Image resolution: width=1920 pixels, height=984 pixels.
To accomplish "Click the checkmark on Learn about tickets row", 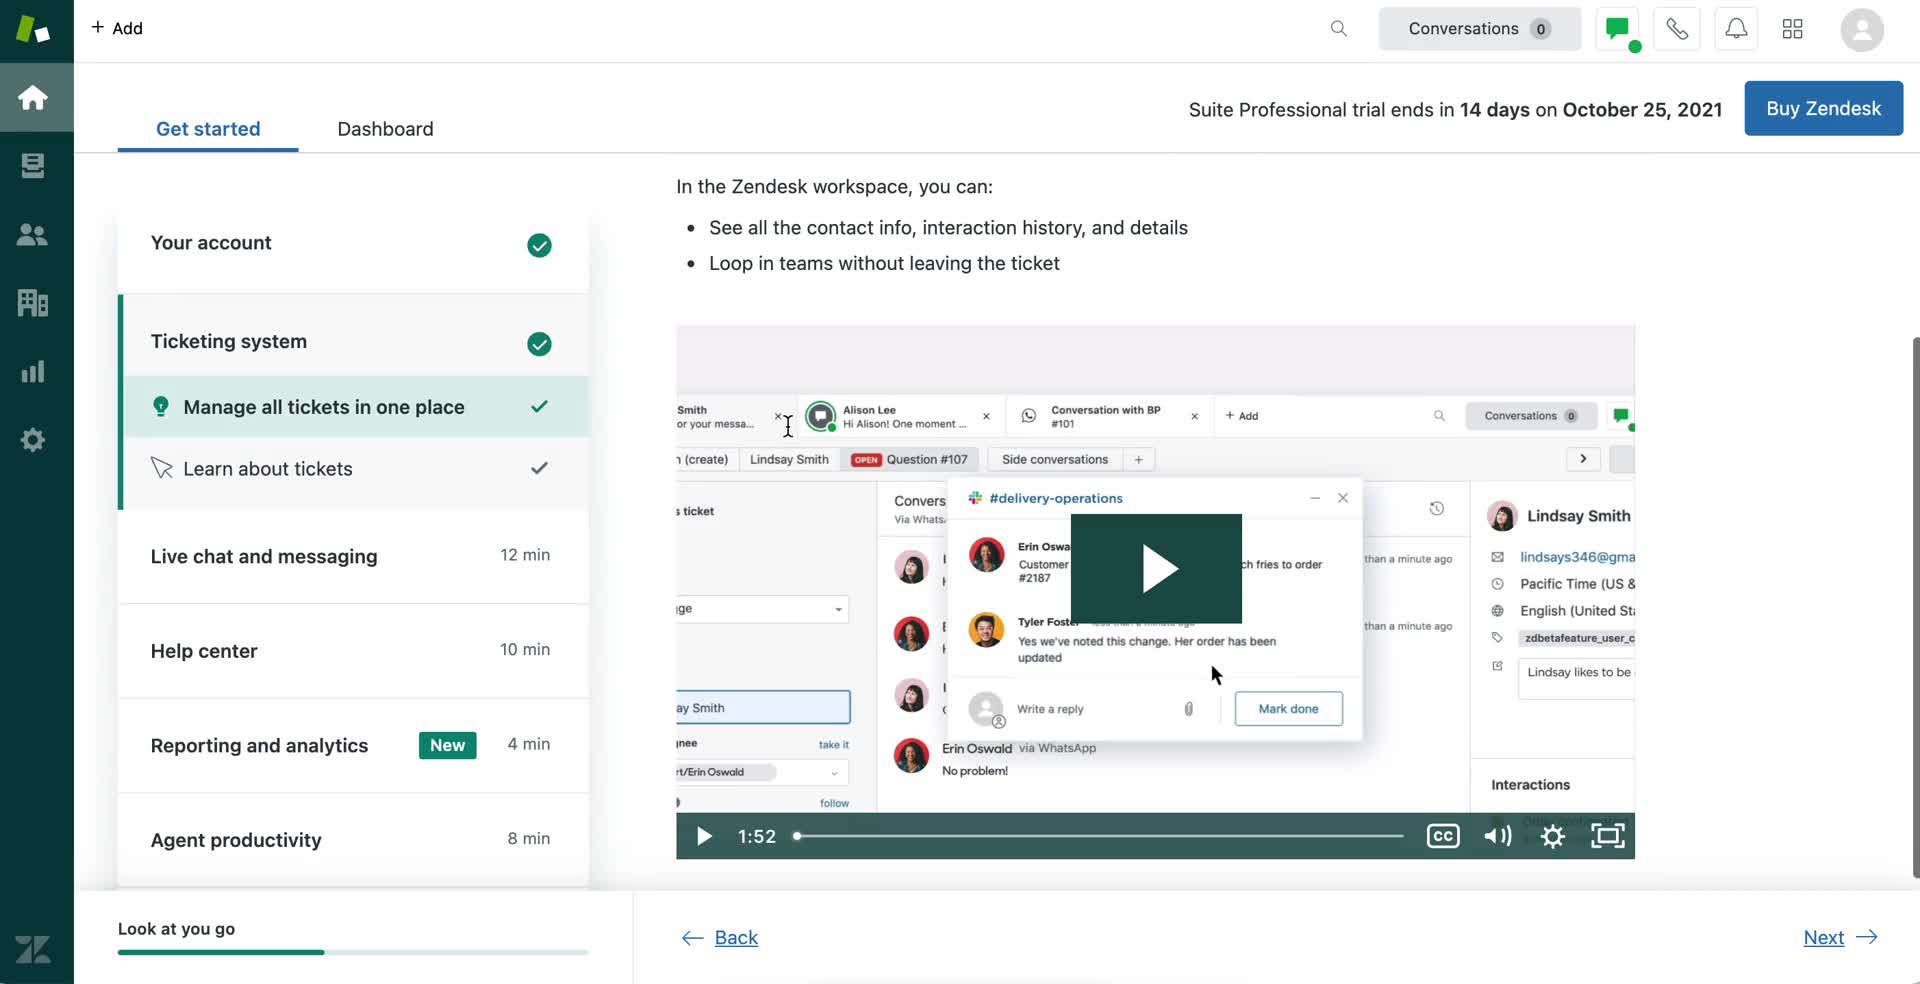I will point(539,468).
